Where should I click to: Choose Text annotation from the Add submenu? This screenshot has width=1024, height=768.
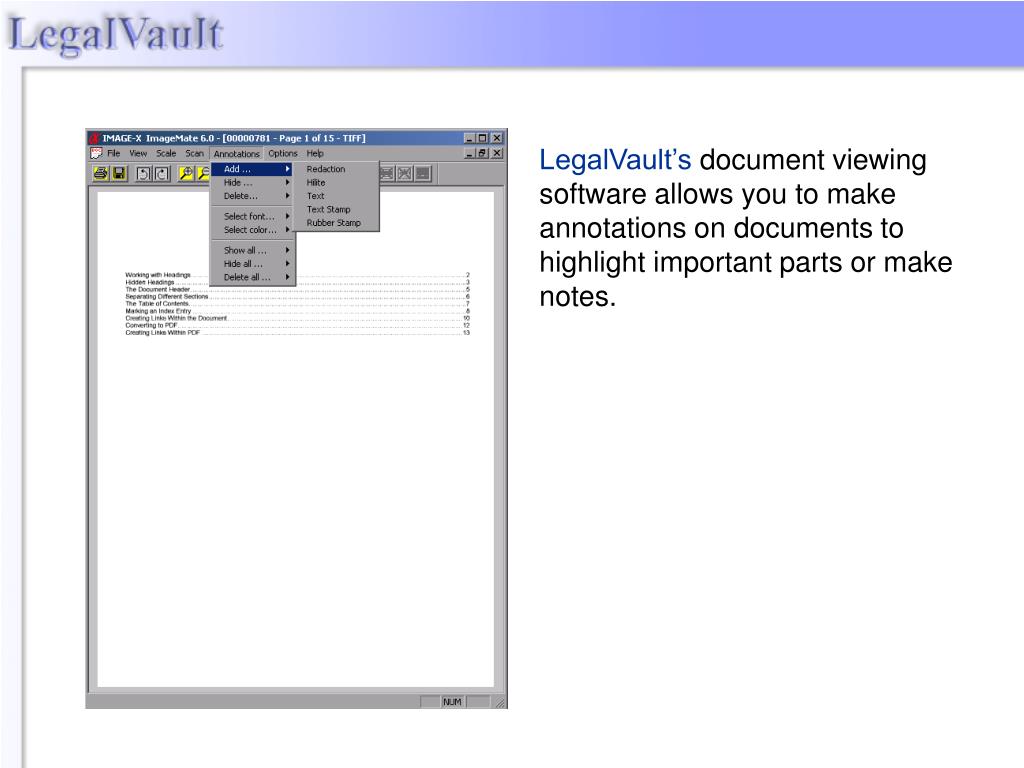(x=337, y=196)
